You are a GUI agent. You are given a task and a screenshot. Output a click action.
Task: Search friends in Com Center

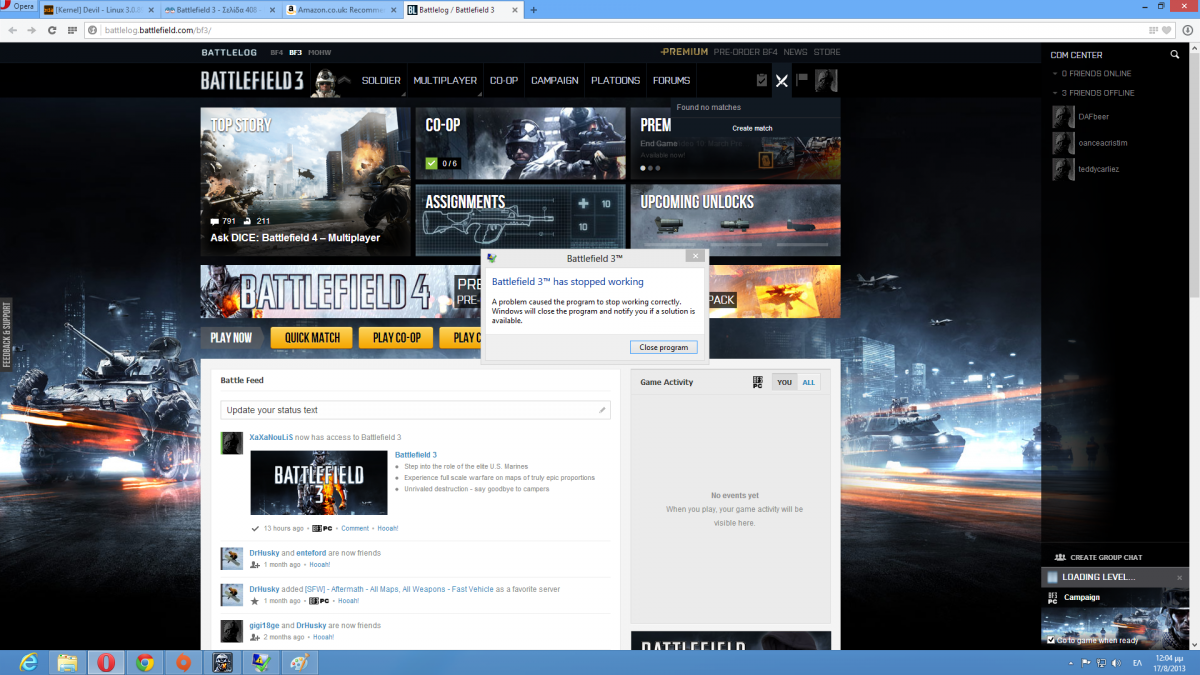(1175, 55)
